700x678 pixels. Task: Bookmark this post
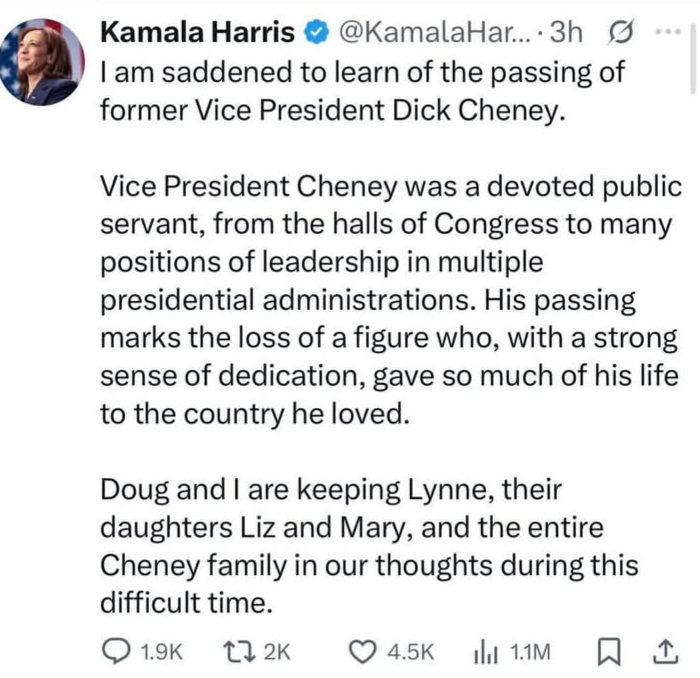click(608, 652)
